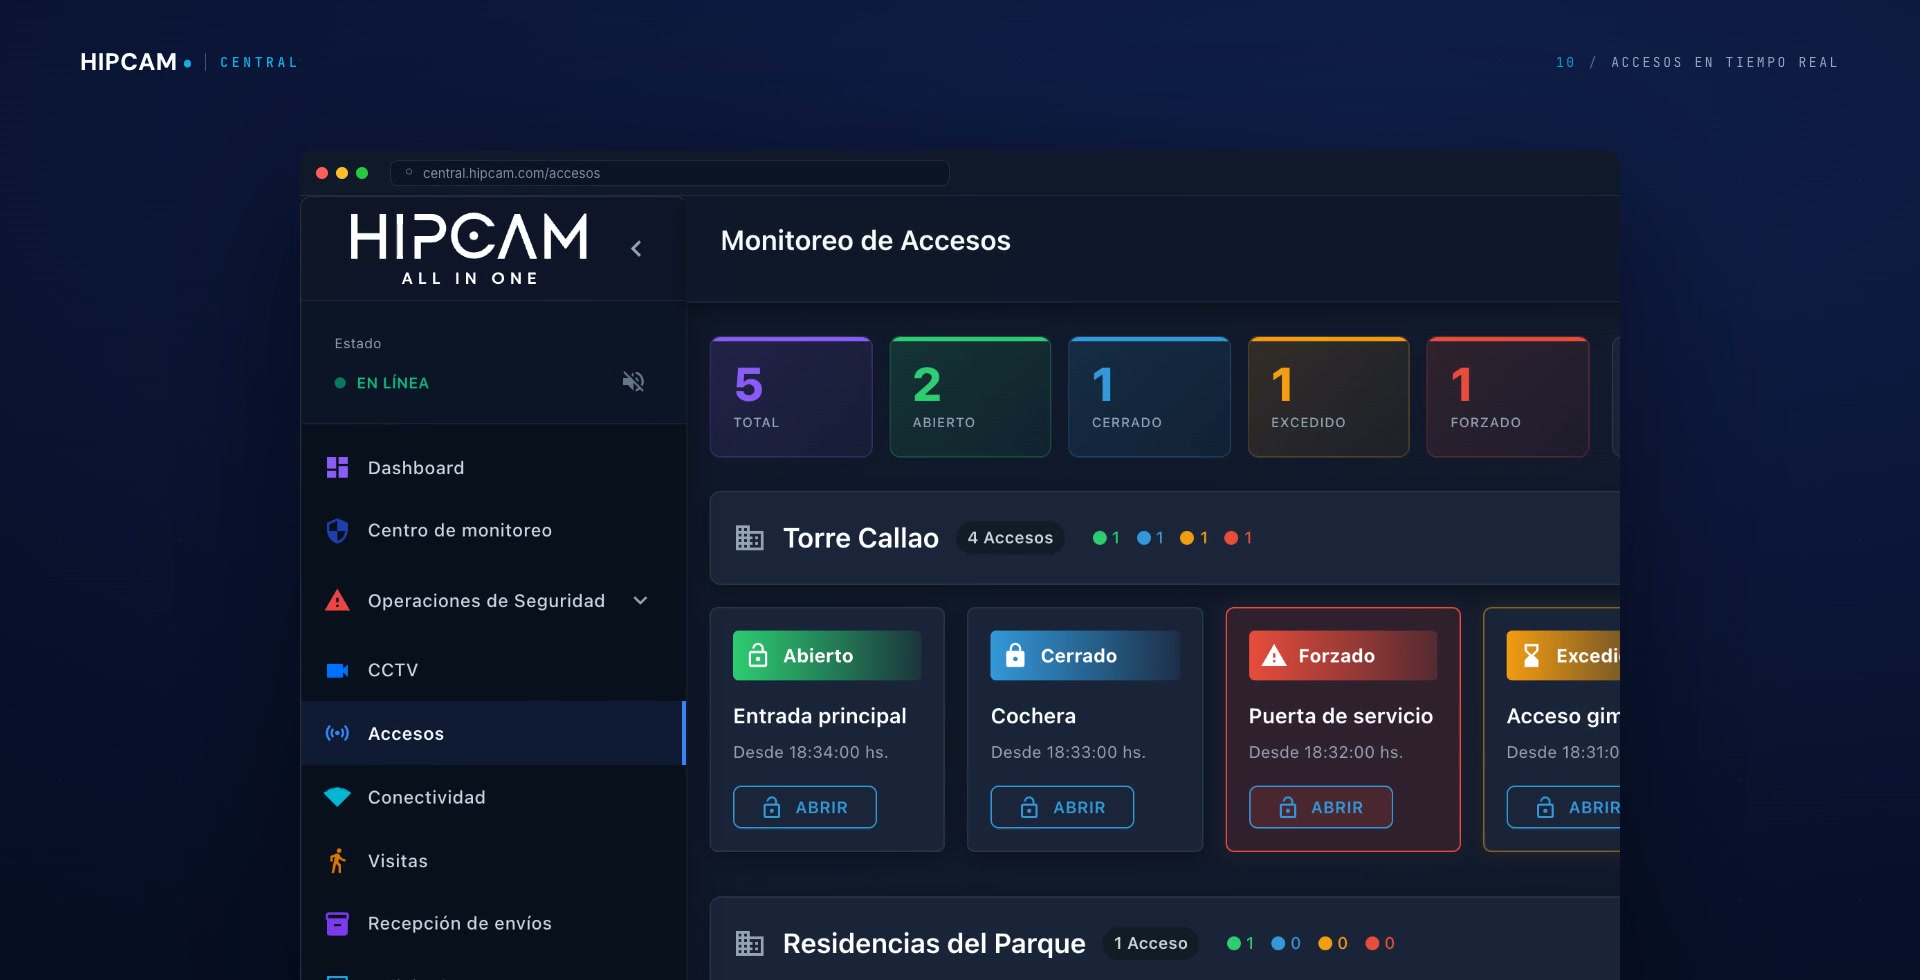Toggle the muted sound icon
The width and height of the screenshot is (1920, 980).
point(633,382)
